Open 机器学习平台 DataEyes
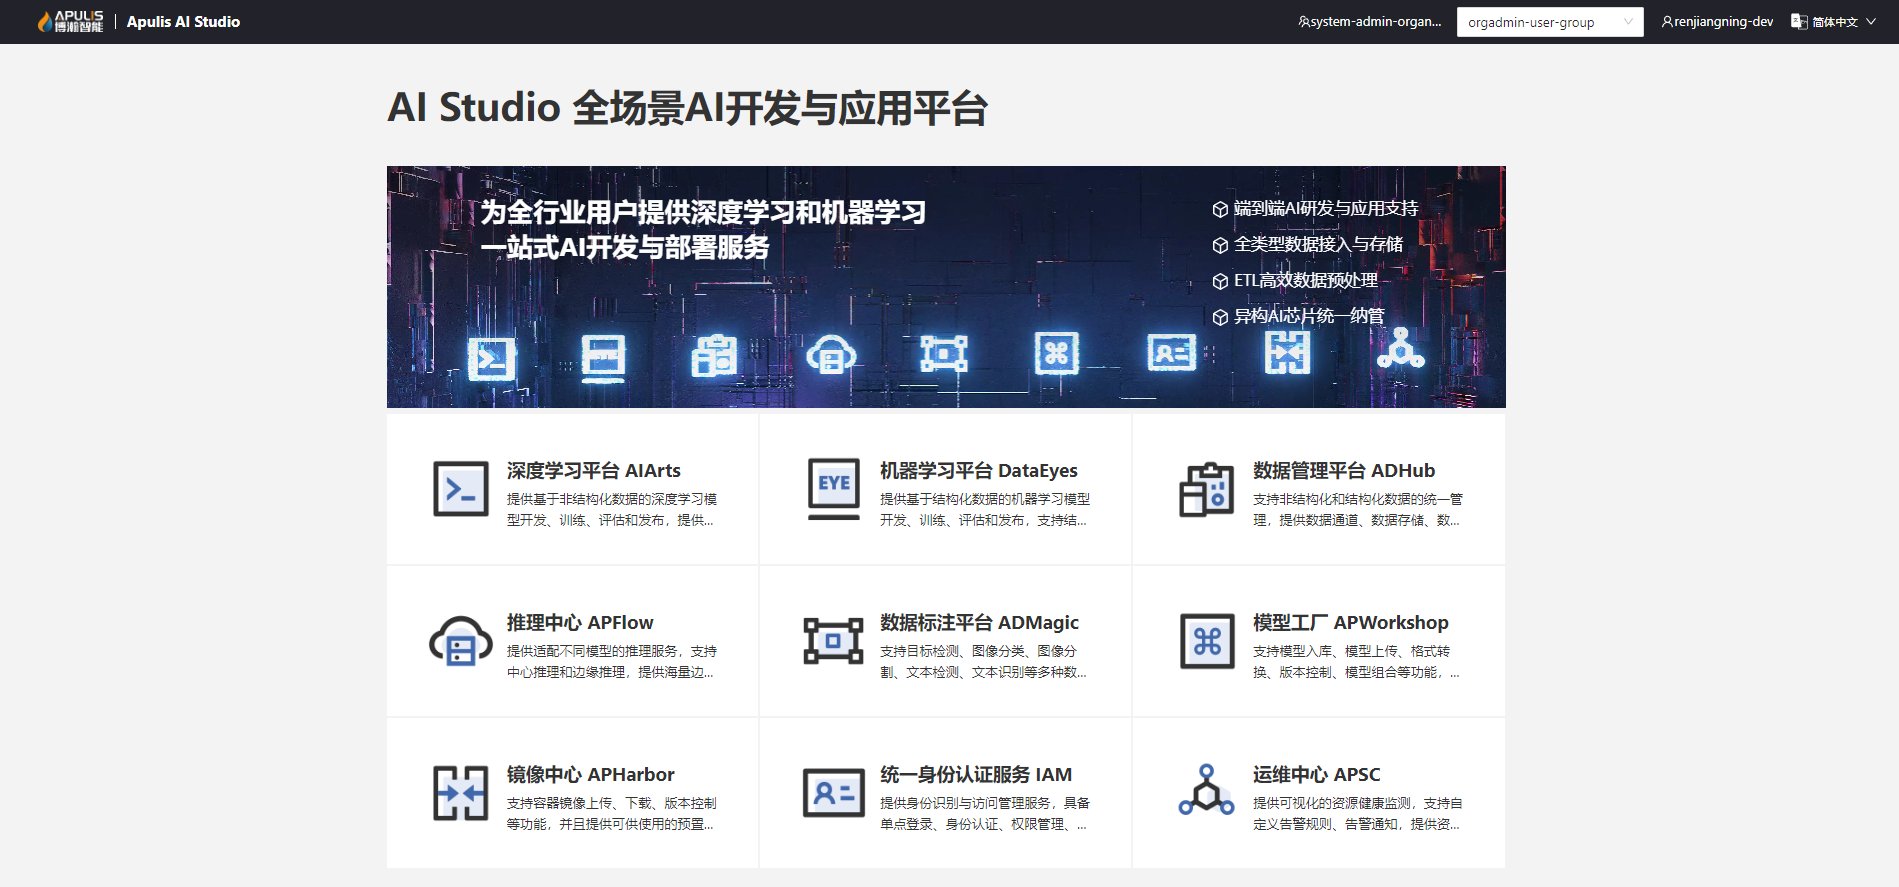 (978, 470)
